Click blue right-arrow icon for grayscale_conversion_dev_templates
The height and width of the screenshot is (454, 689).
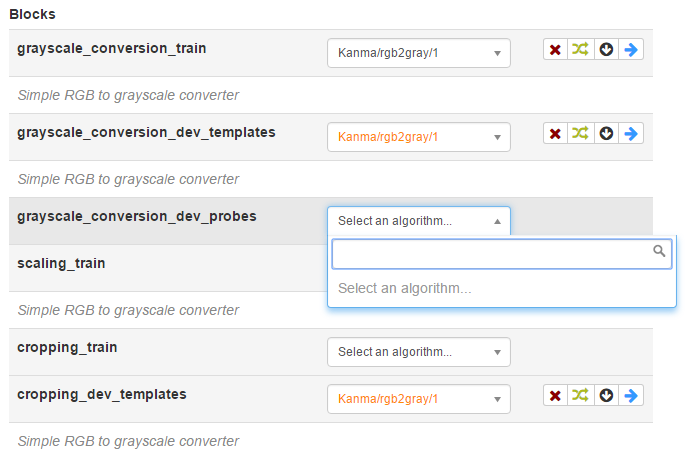coord(631,133)
